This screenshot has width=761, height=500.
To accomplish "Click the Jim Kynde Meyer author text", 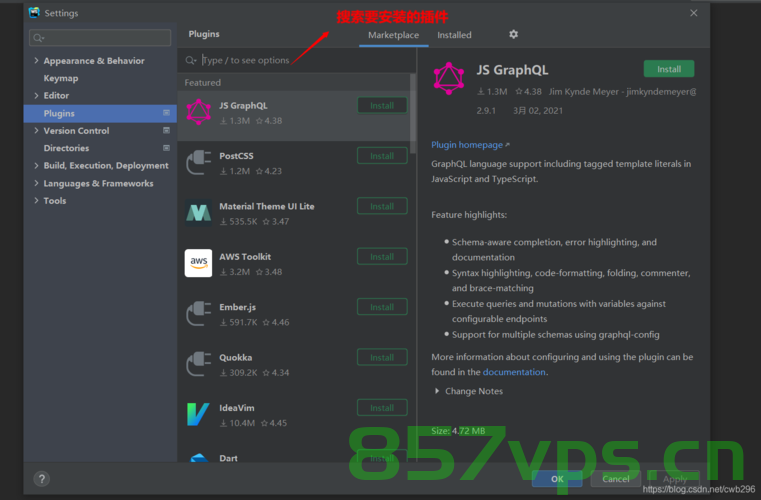I will [622, 92].
